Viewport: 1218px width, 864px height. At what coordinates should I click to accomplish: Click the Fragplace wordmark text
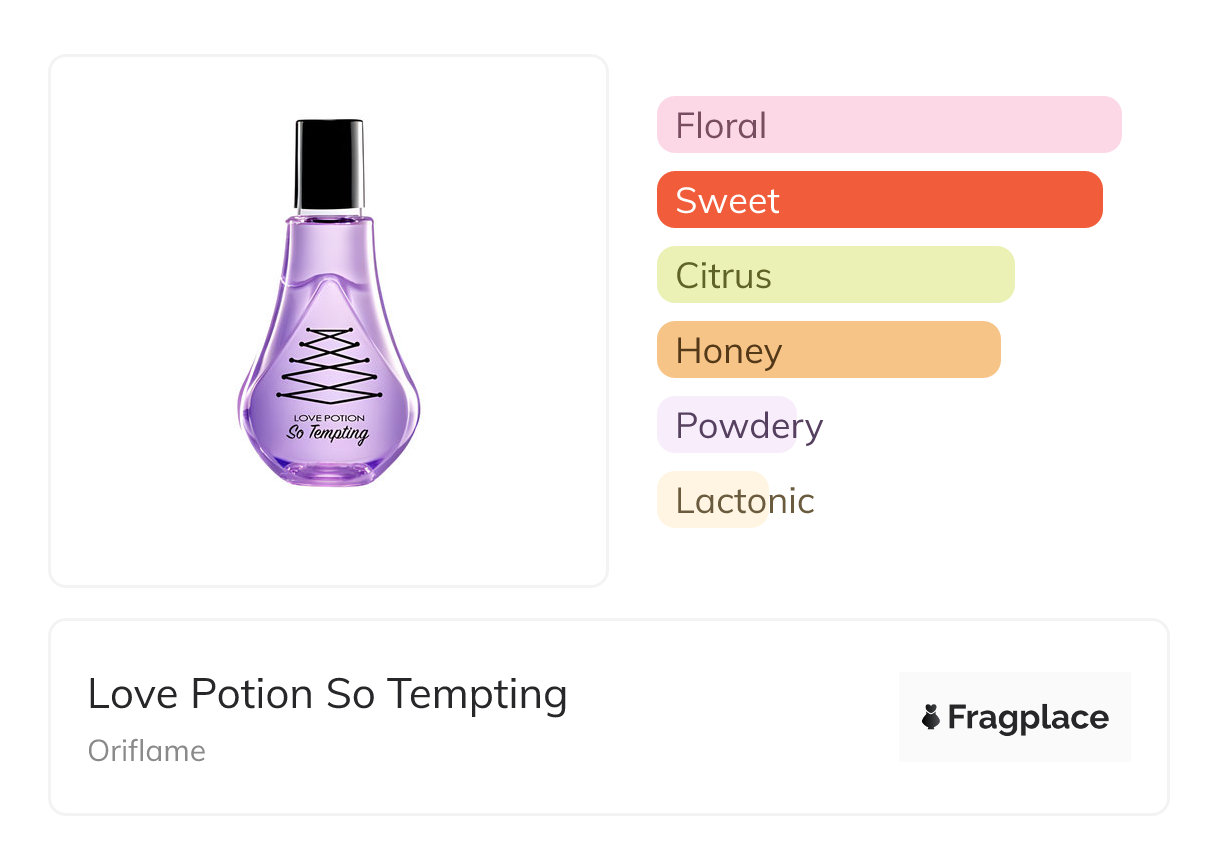(x=1028, y=718)
